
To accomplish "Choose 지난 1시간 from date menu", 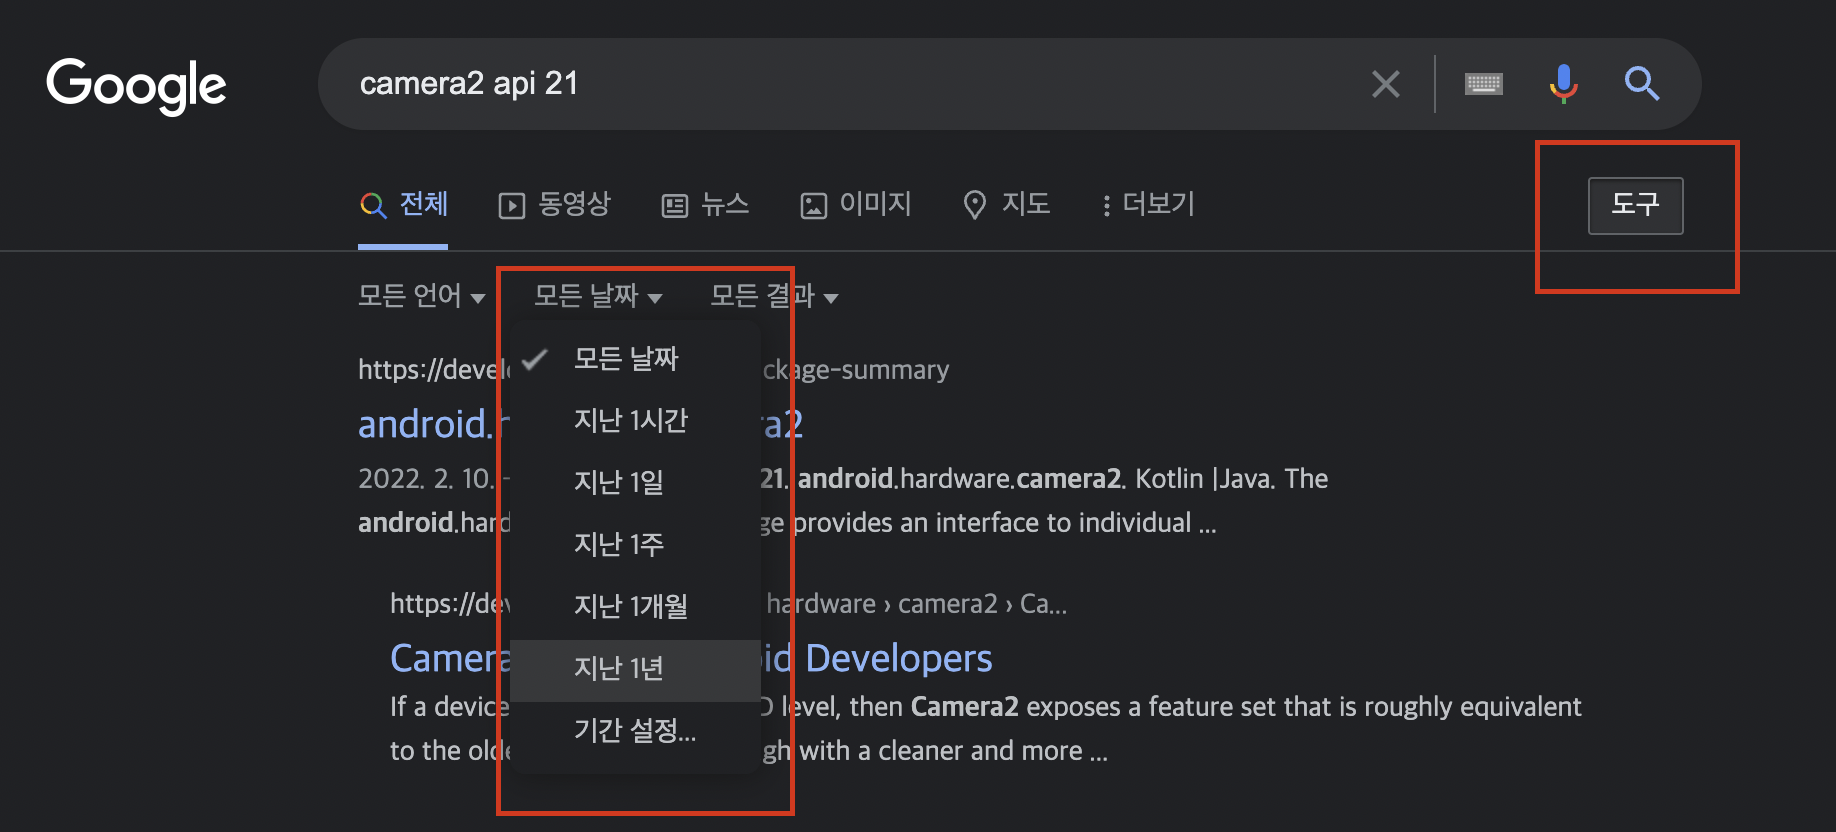I will (x=635, y=420).
